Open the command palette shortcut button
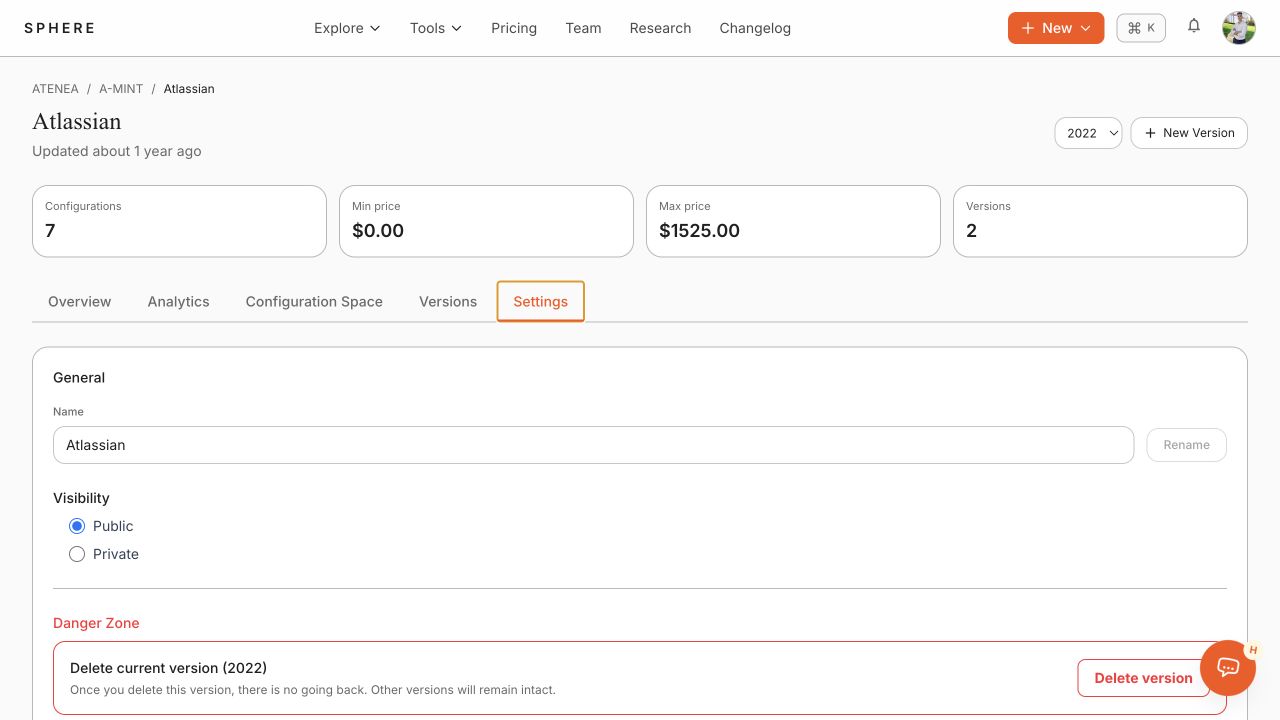This screenshot has height=720, width=1280. click(1141, 28)
